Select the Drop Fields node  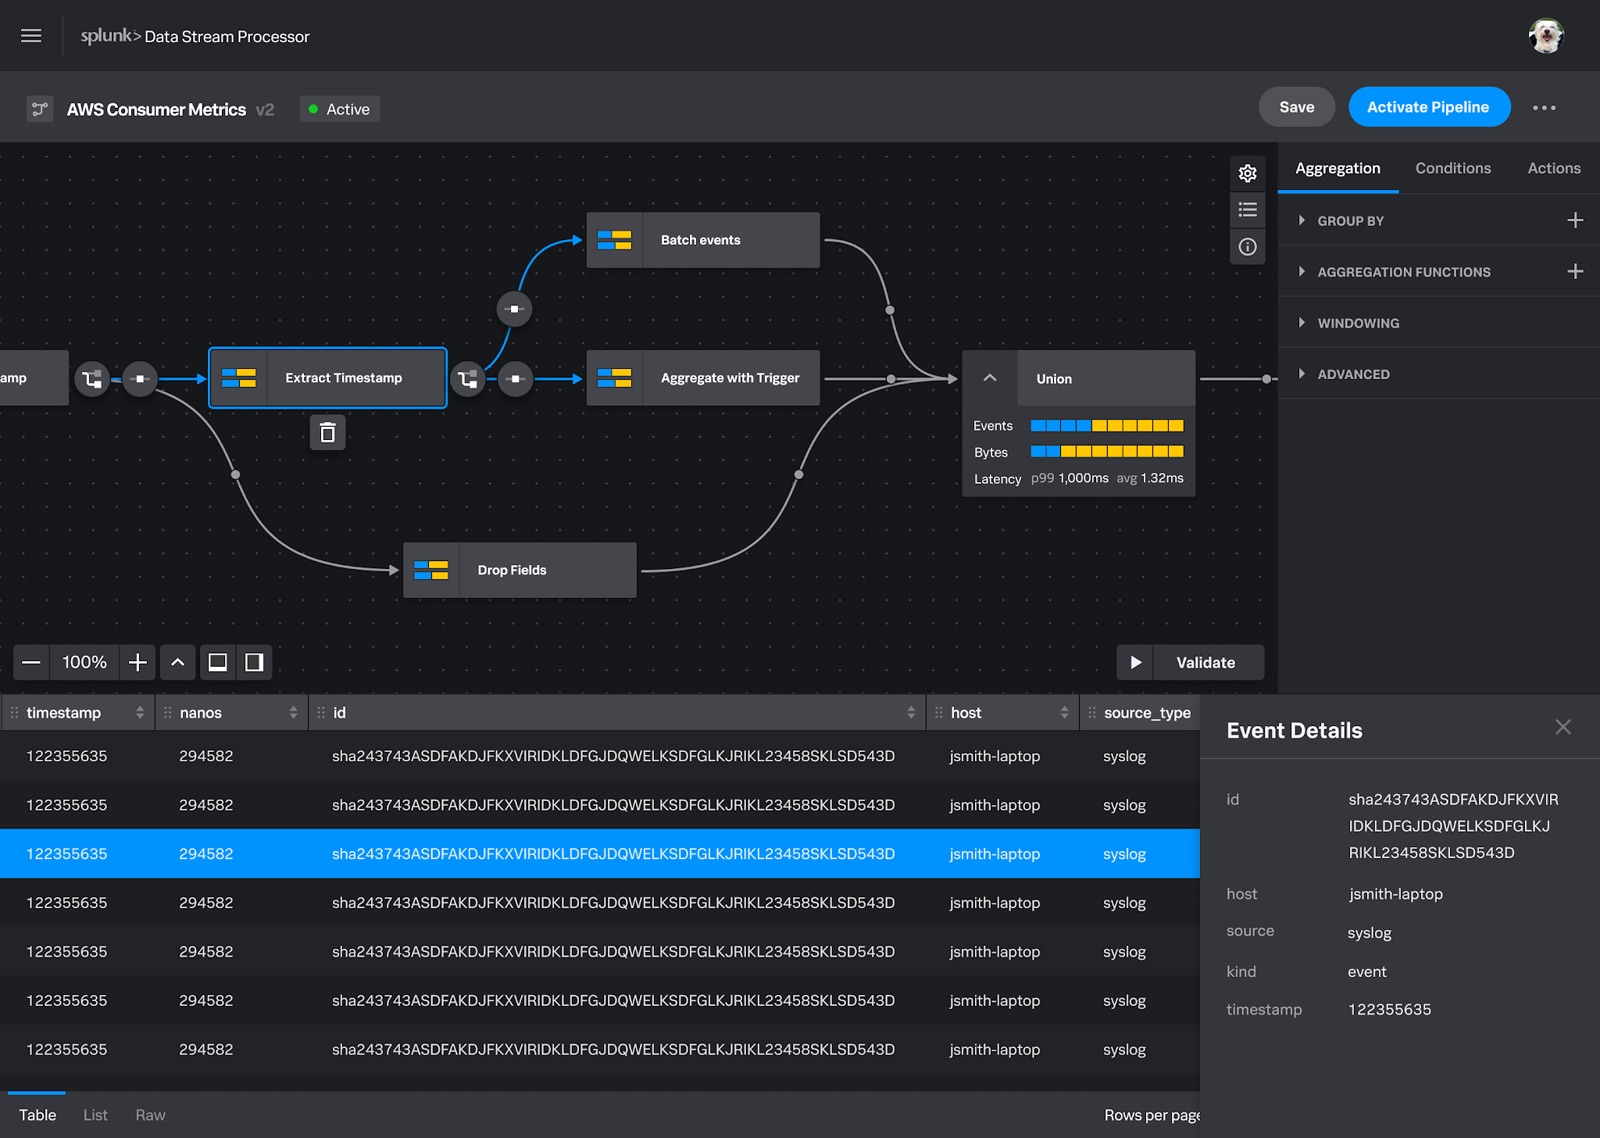tap(520, 570)
